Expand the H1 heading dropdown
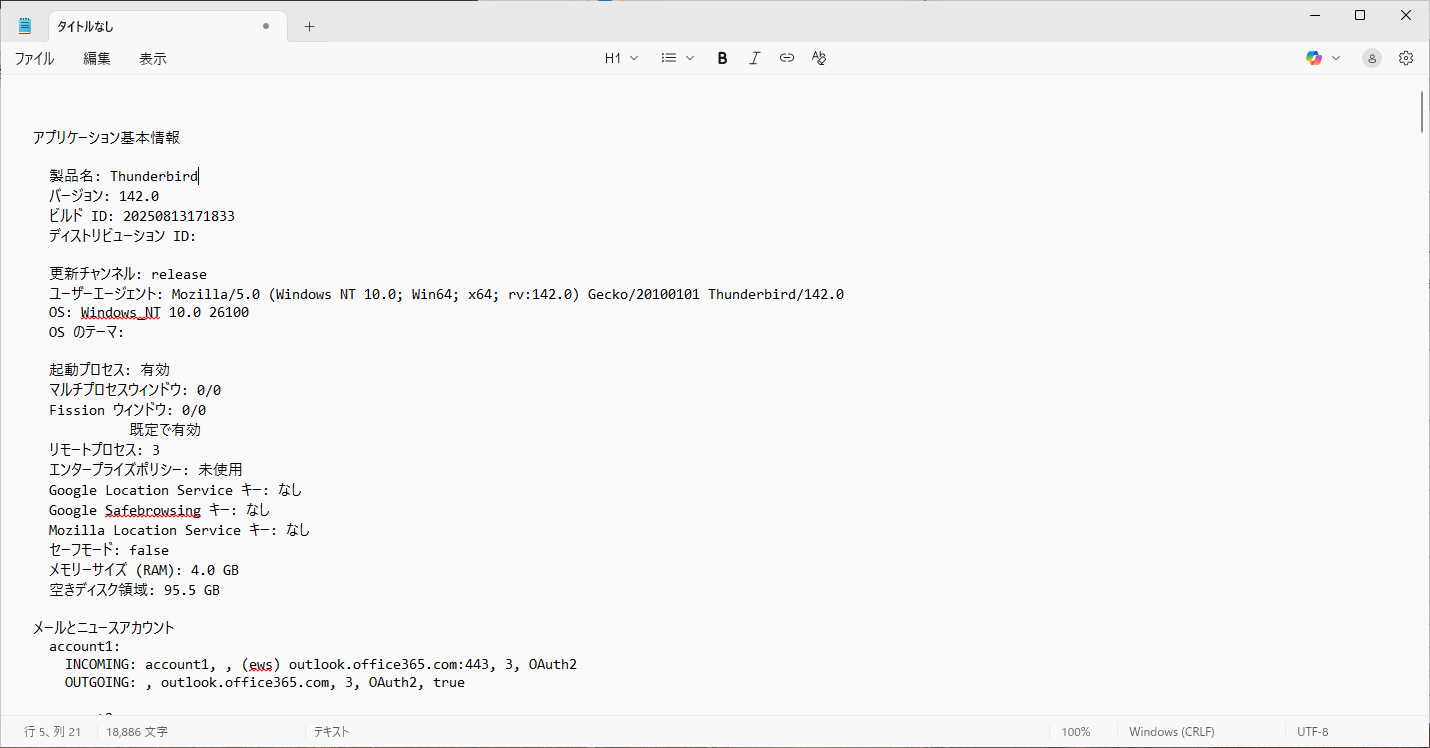Screen dimensions: 1430x748 pyautogui.click(x=621, y=58)
